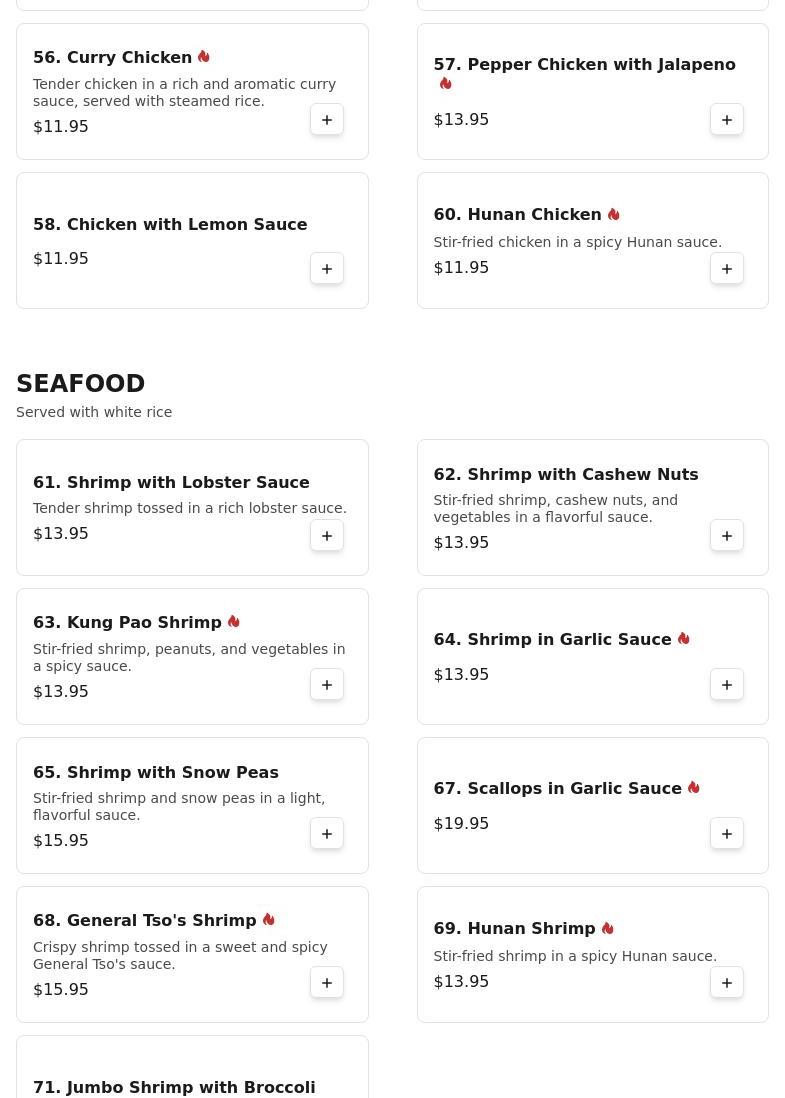Image resolution: width=785 pixels, height=1098 pixels.
Task: Click the SEAFOOD section heading
Action: 81,384
